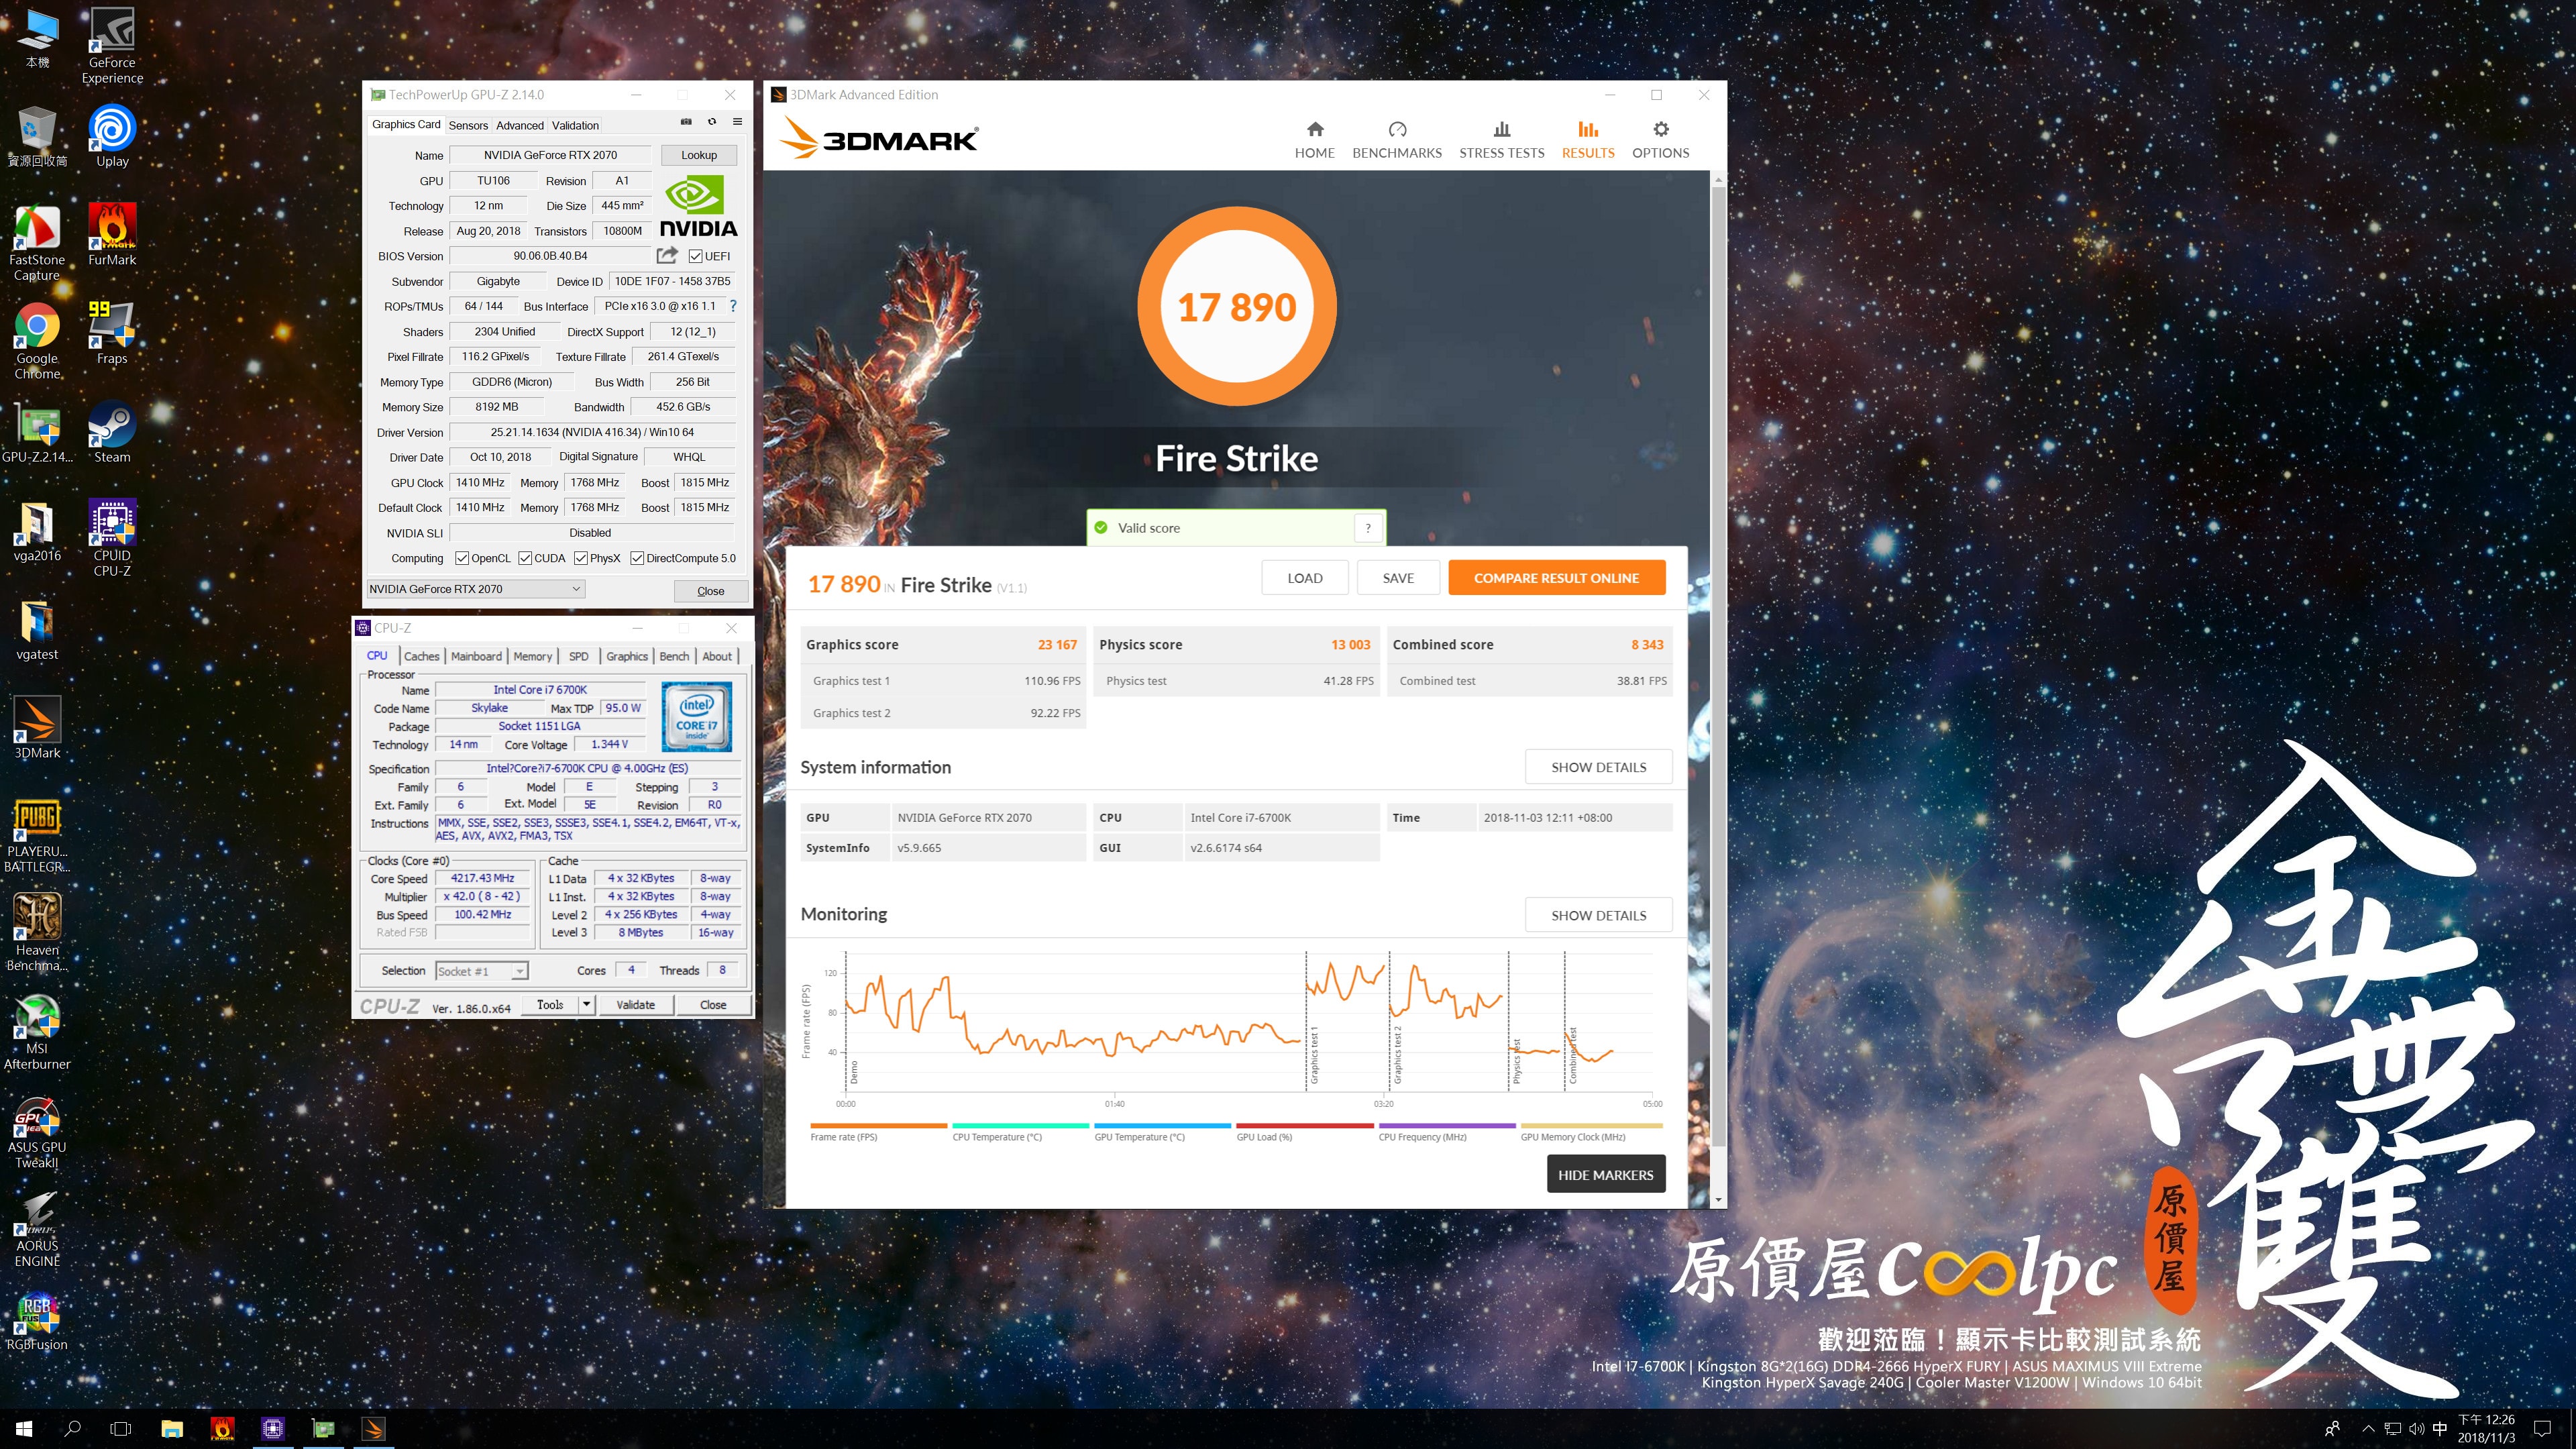
Task: Launch Google Chrome desktop shortcut
Action: click(37, 341)
